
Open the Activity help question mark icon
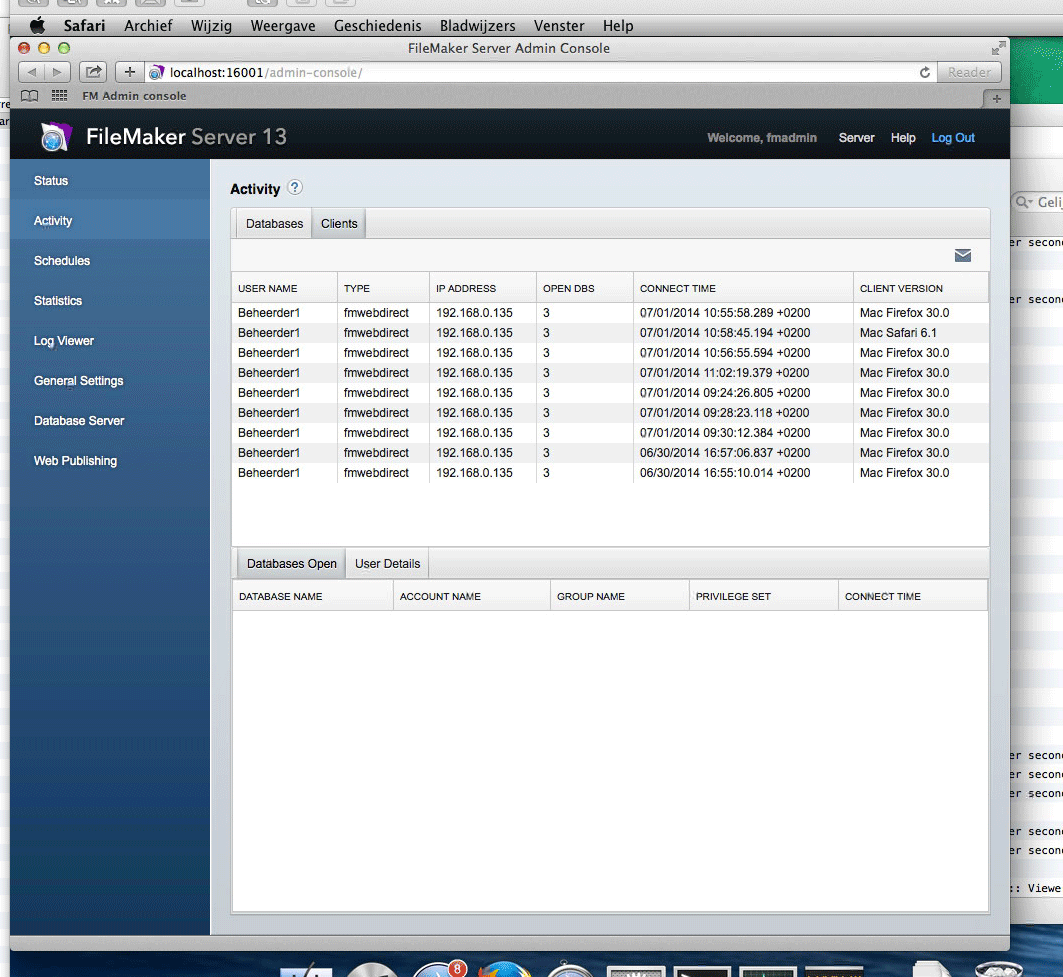pyautogui.click(x=295, y=188)
